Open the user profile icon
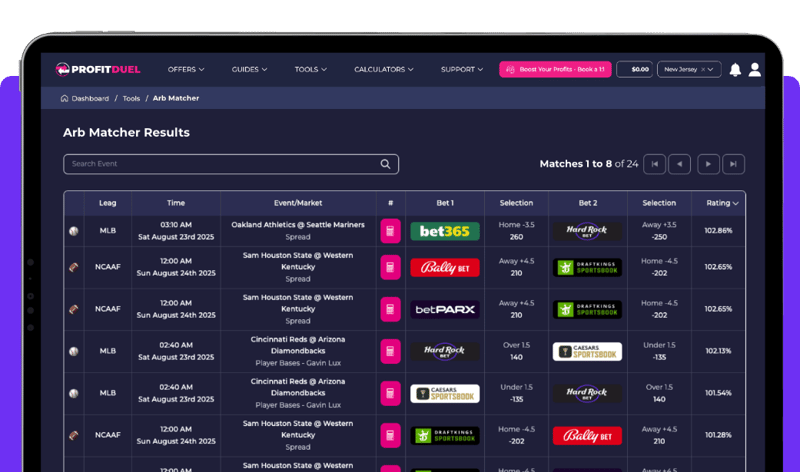The height and width of the screenshot is (472, 800). click(755, 70)
